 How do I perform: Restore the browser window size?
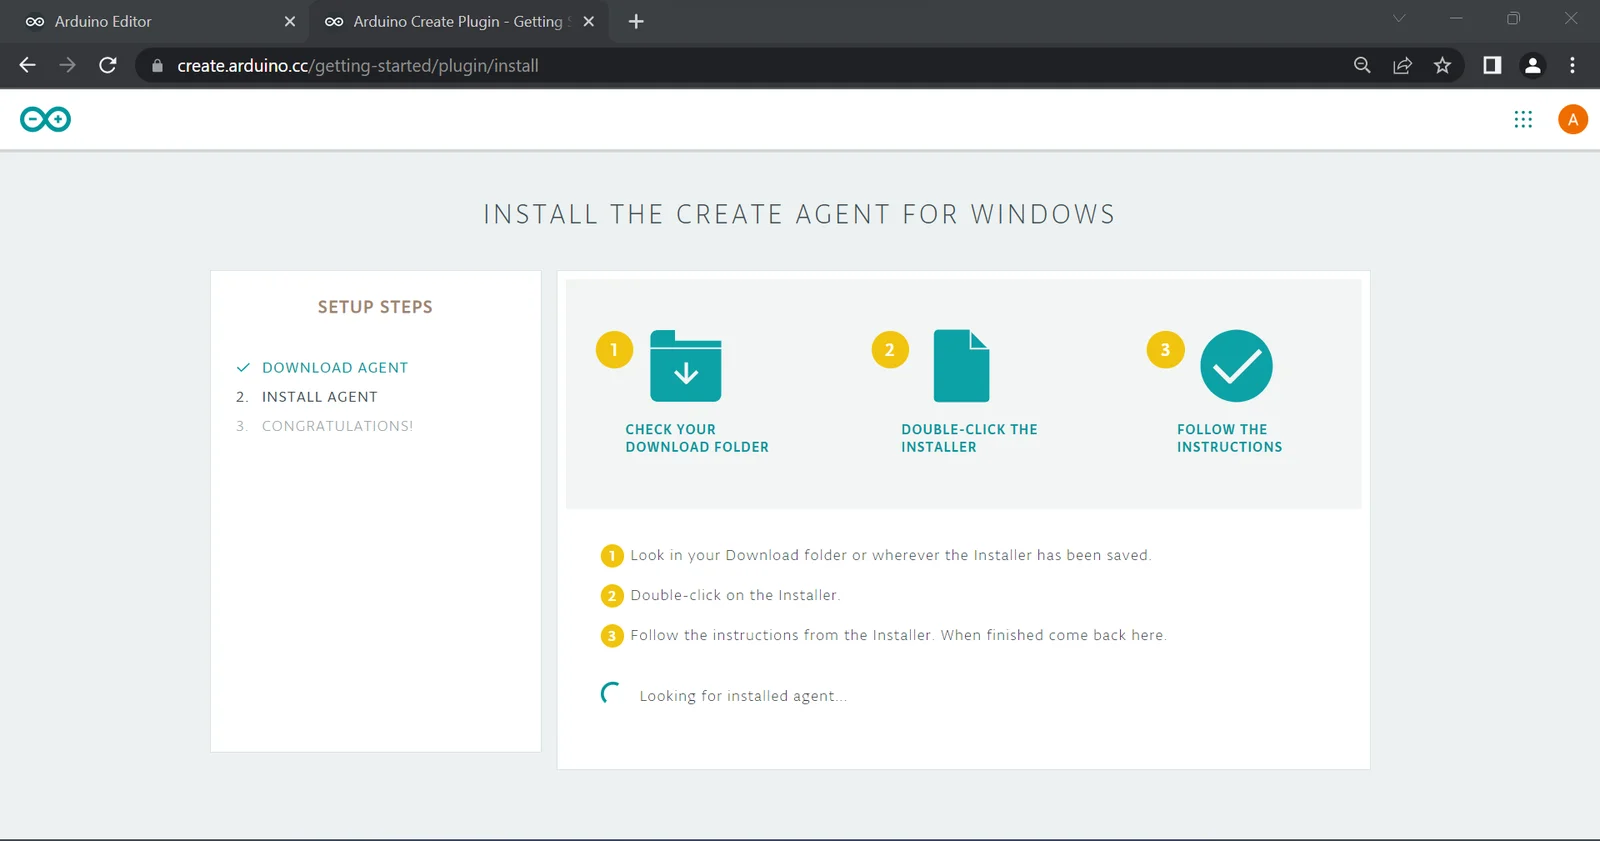tap(1513, 19)
